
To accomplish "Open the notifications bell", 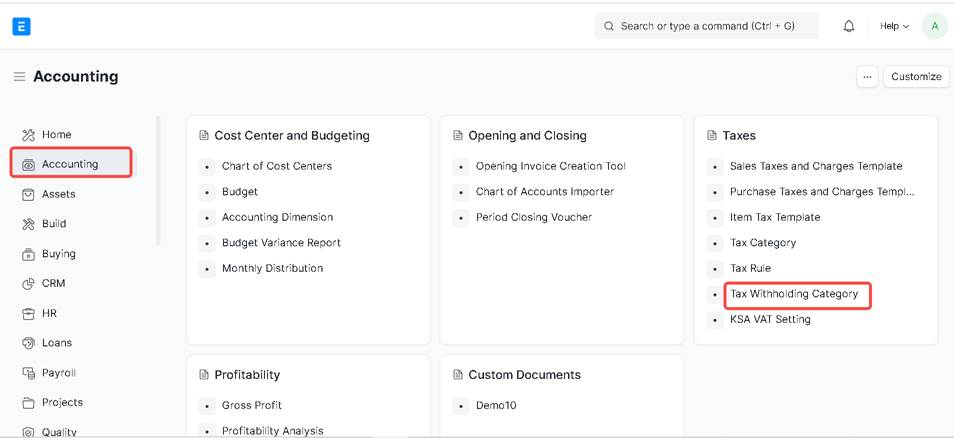I will [x=849, y=26].
